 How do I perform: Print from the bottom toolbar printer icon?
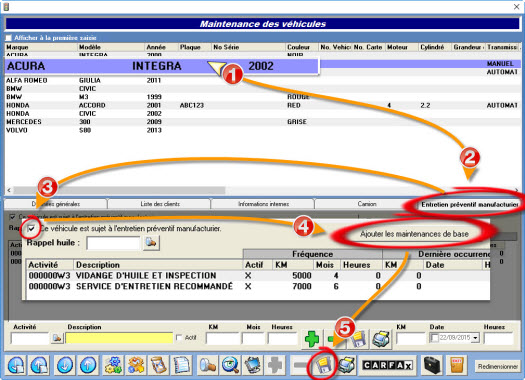347,365
